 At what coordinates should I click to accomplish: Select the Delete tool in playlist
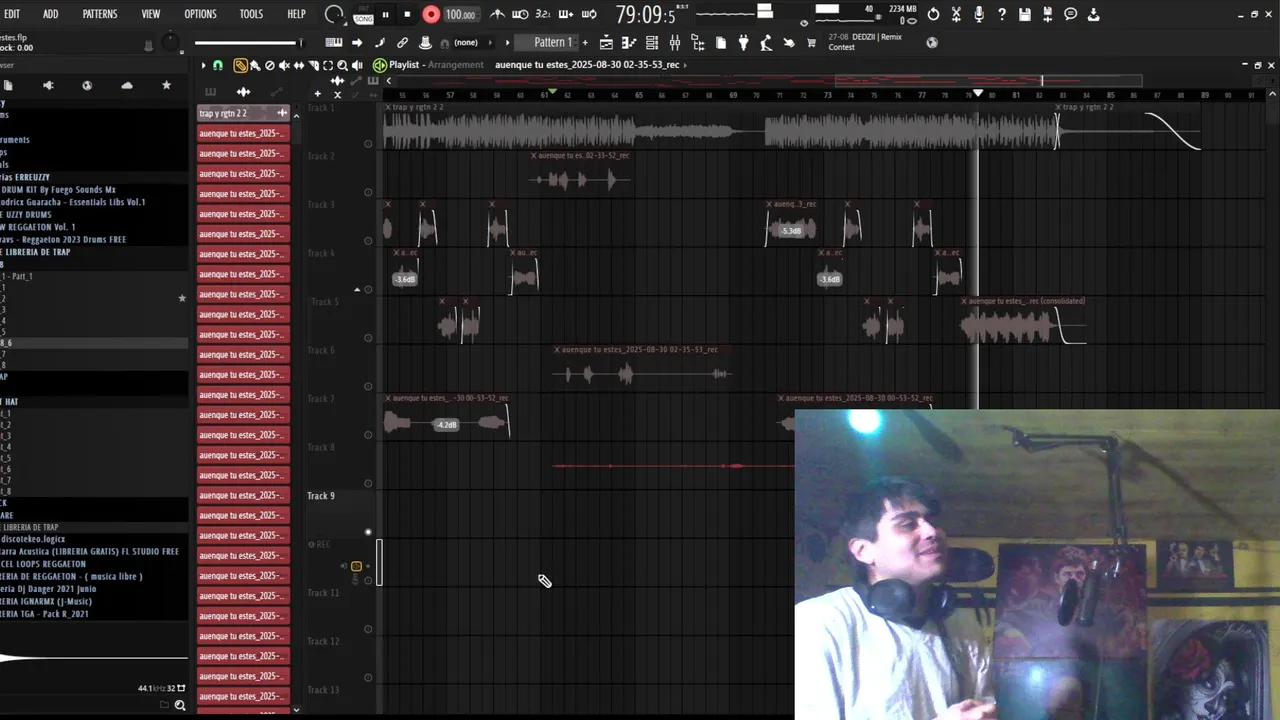(x=269, y=65)
